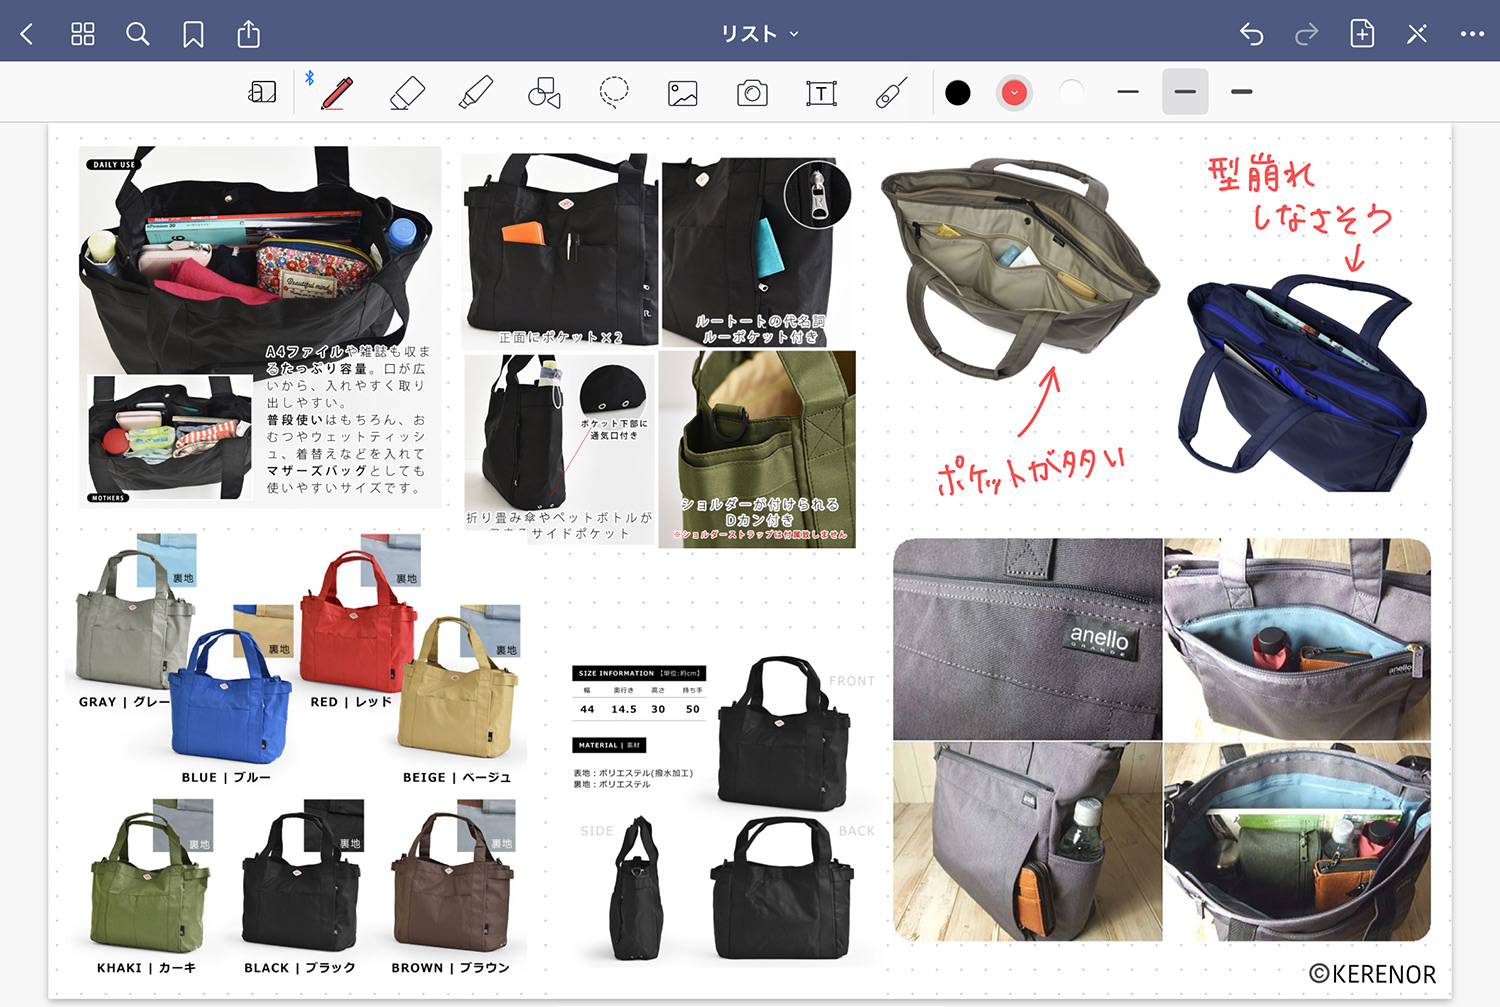
Task: Tap the BLUE | ブルー bag image
Action: tap(230, 697)
